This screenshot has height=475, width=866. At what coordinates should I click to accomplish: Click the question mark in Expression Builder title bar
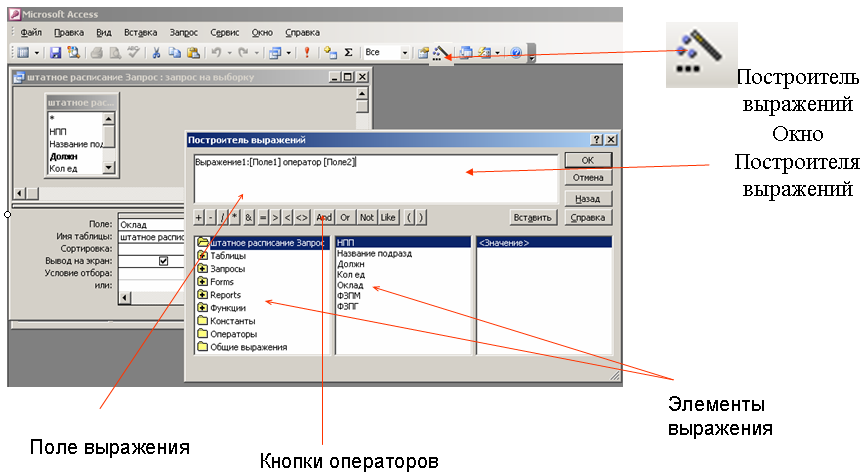(596, 140)
